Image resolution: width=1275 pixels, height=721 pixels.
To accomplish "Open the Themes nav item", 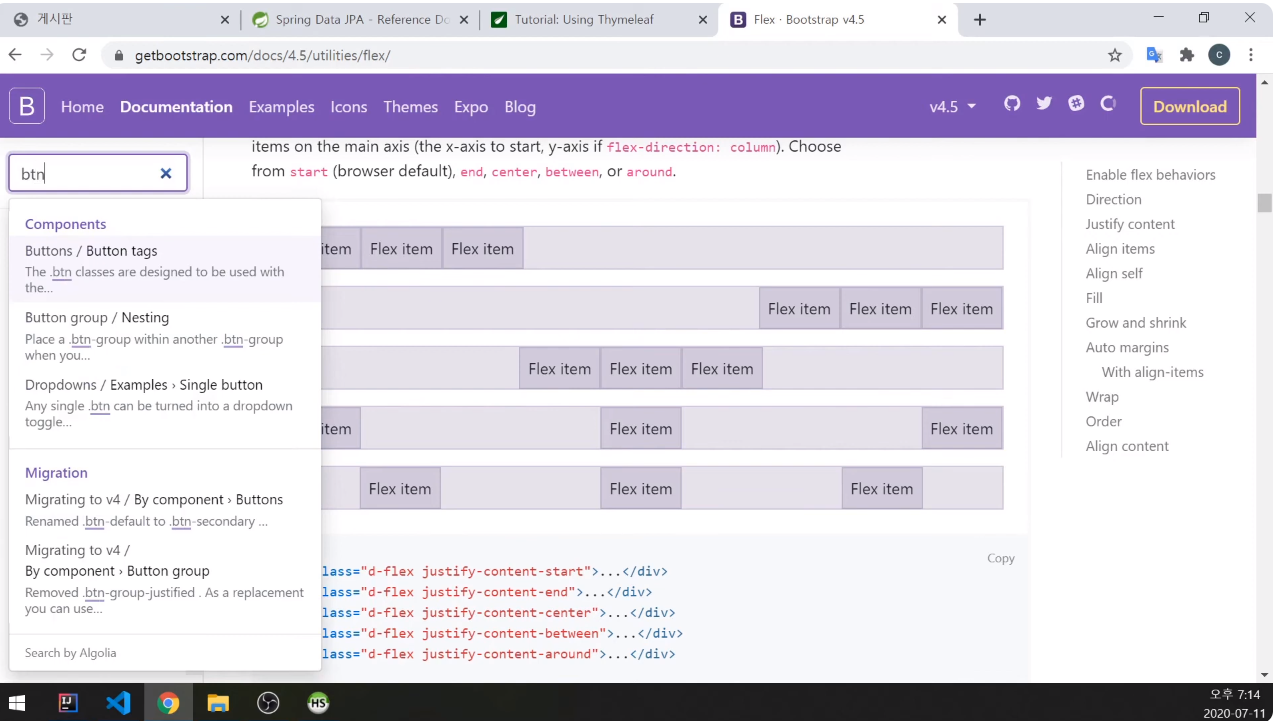I will 411,106.
